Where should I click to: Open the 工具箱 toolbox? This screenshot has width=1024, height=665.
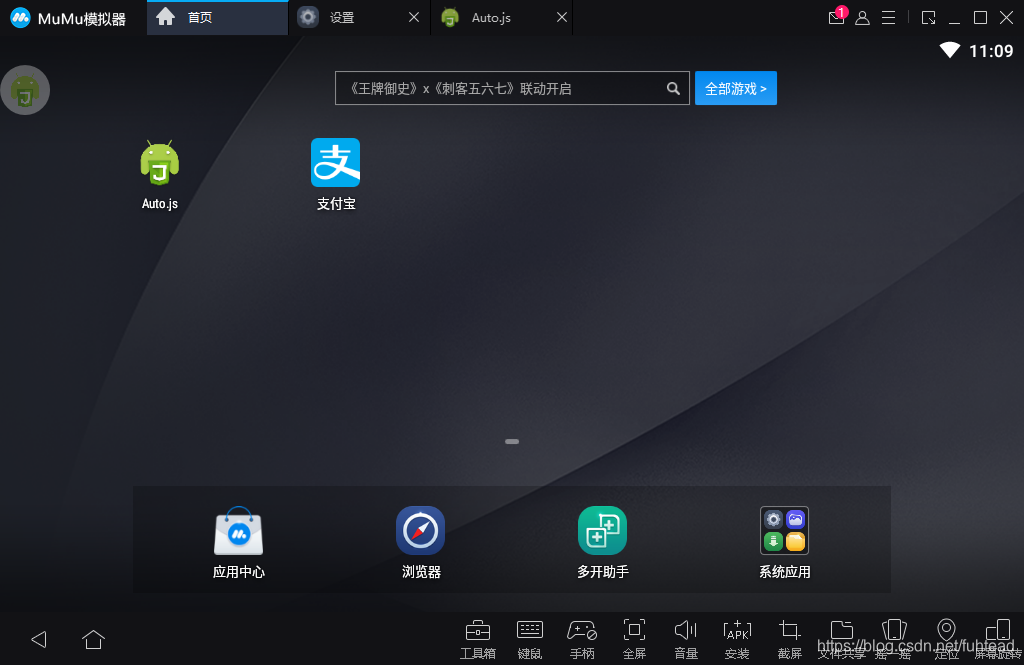478,639
